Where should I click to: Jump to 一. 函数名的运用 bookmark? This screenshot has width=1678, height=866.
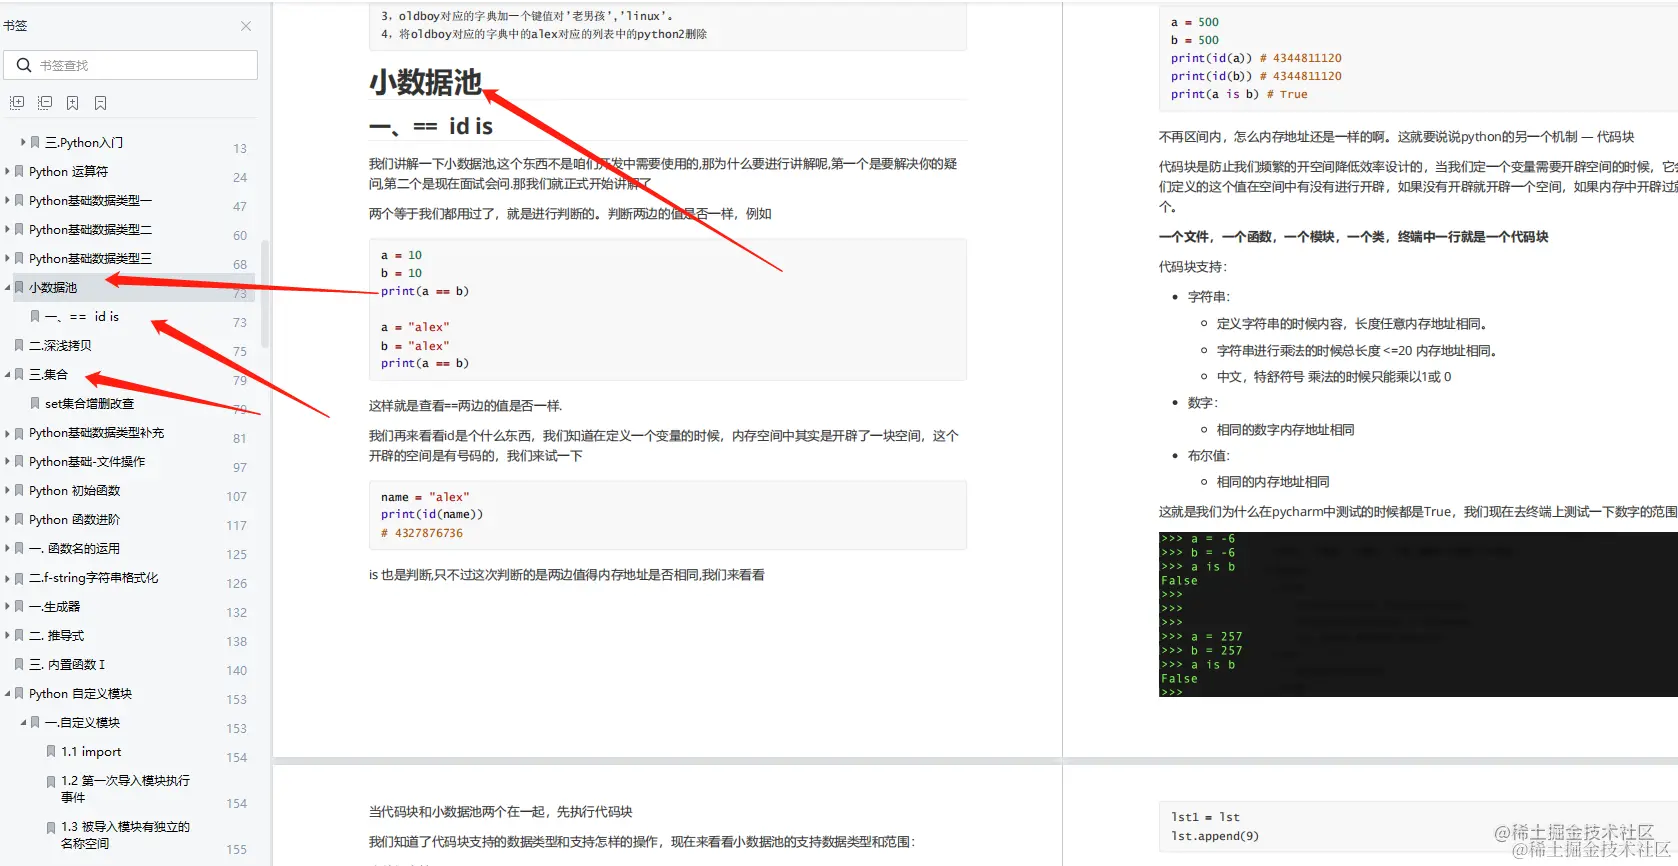(74, 549)
